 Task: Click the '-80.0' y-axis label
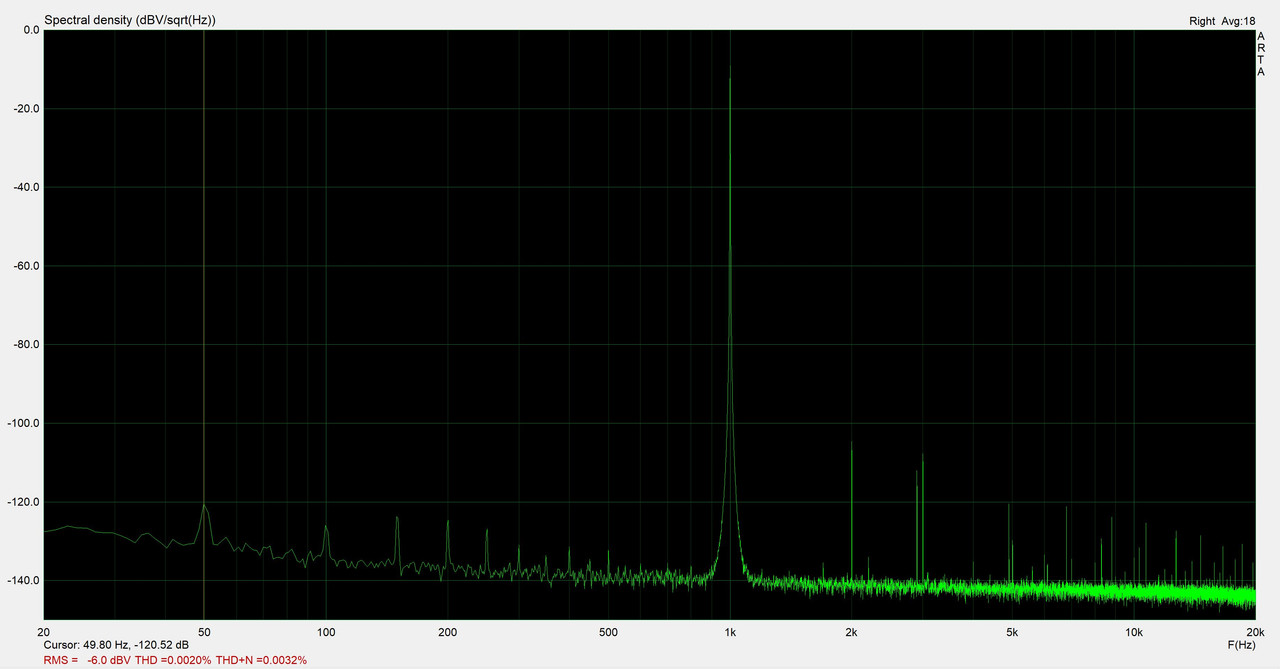pos(27,345)
